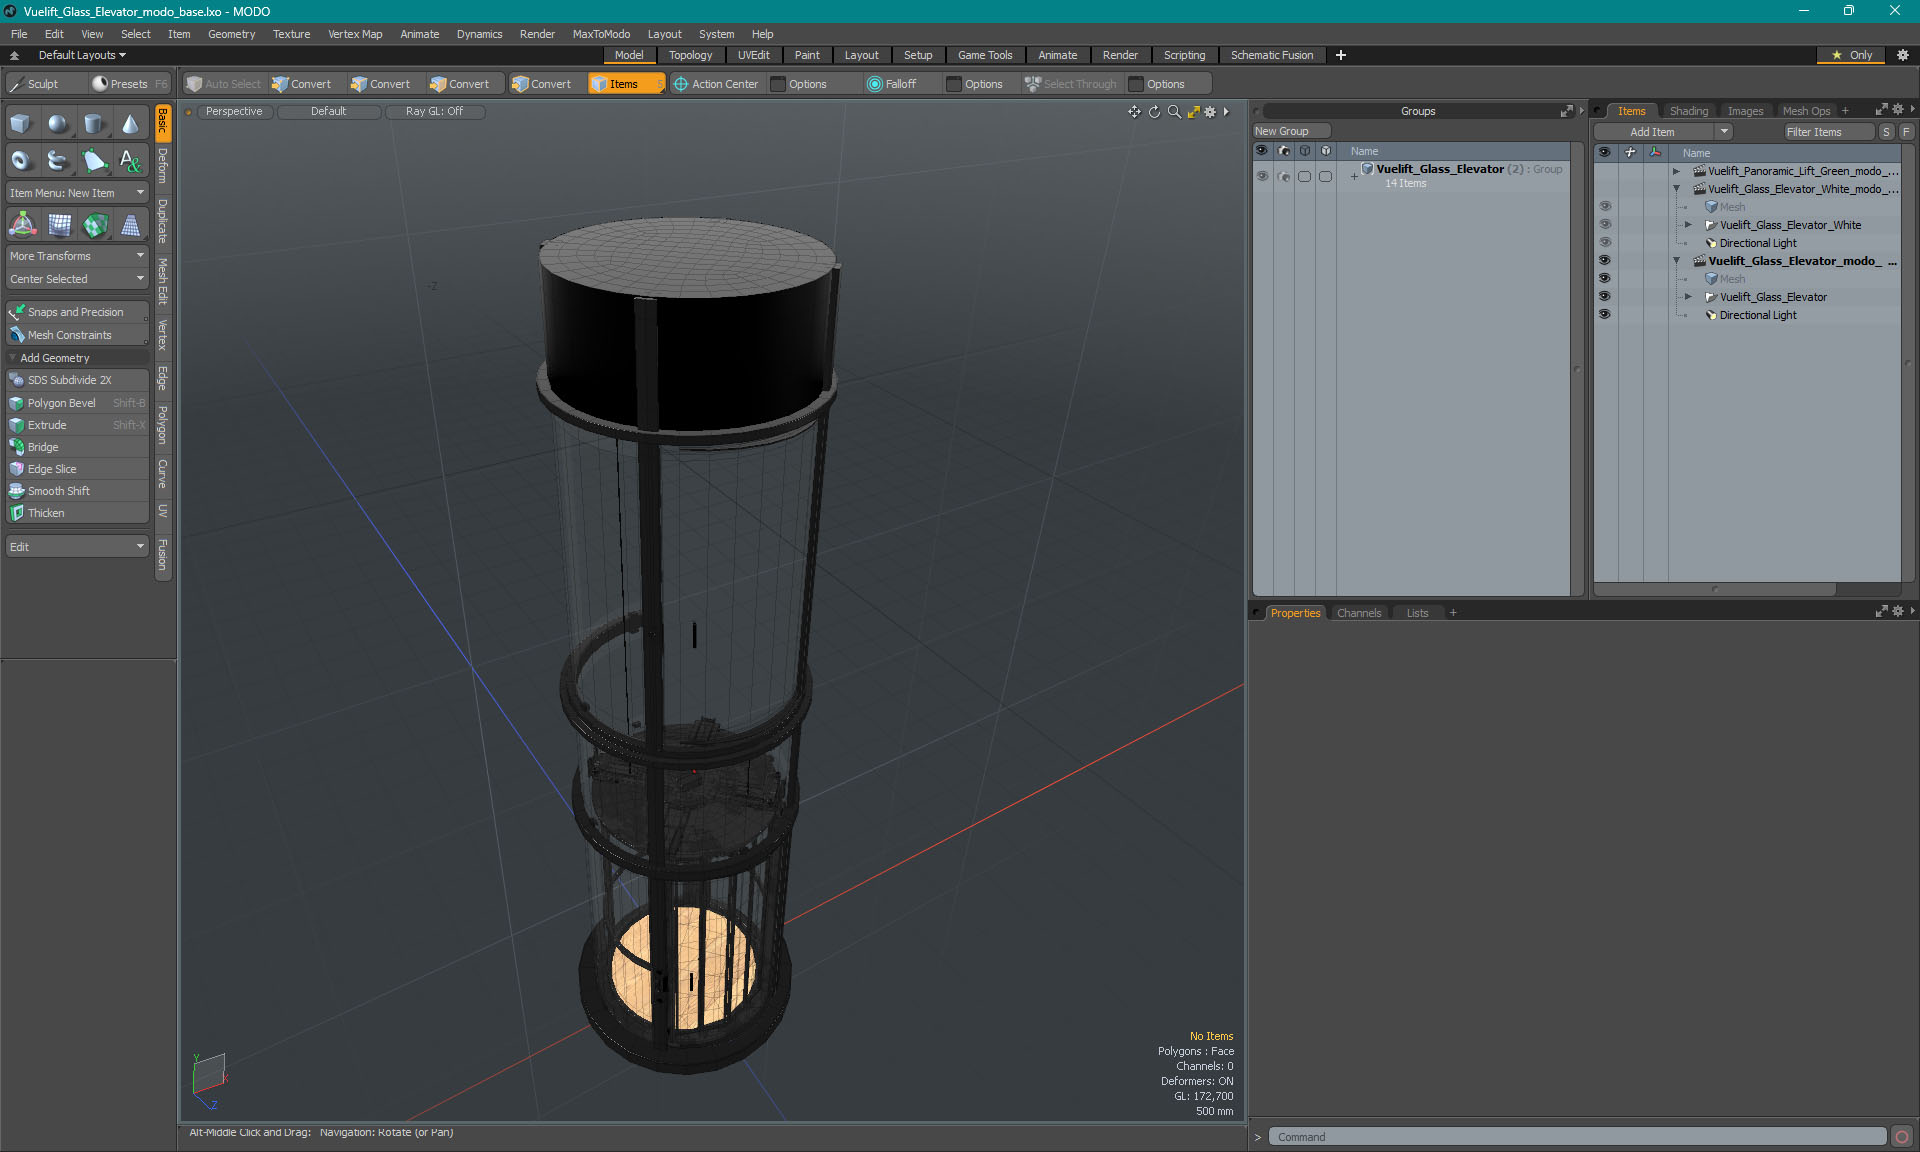
Task: Click the New Group button
Action: click(x=1290, y=131)
